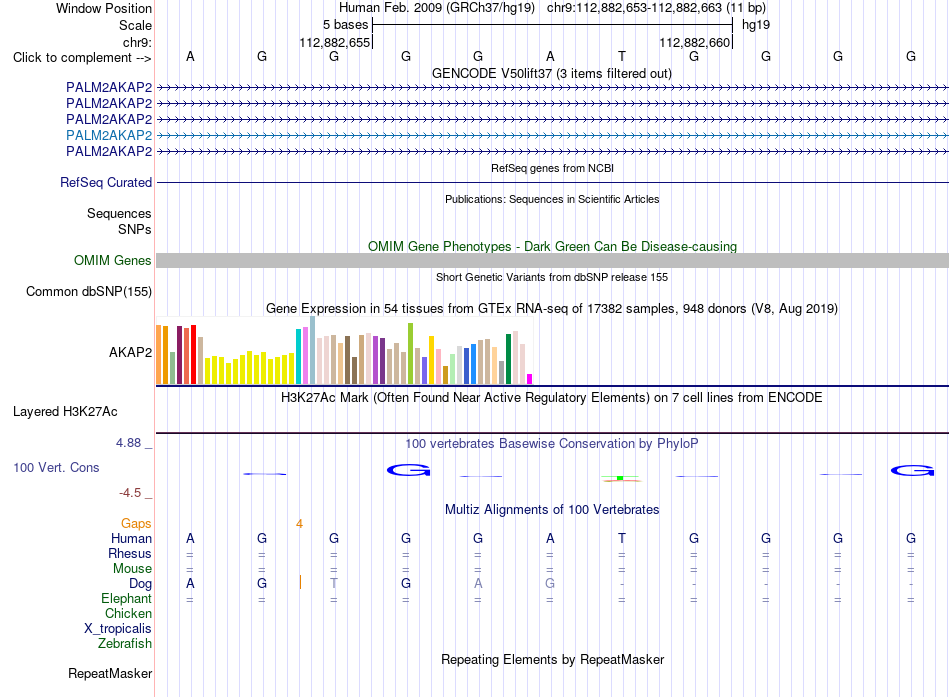
Task: Click 'RefSeq genes from NCBI' track title
Action: point(552,168)
